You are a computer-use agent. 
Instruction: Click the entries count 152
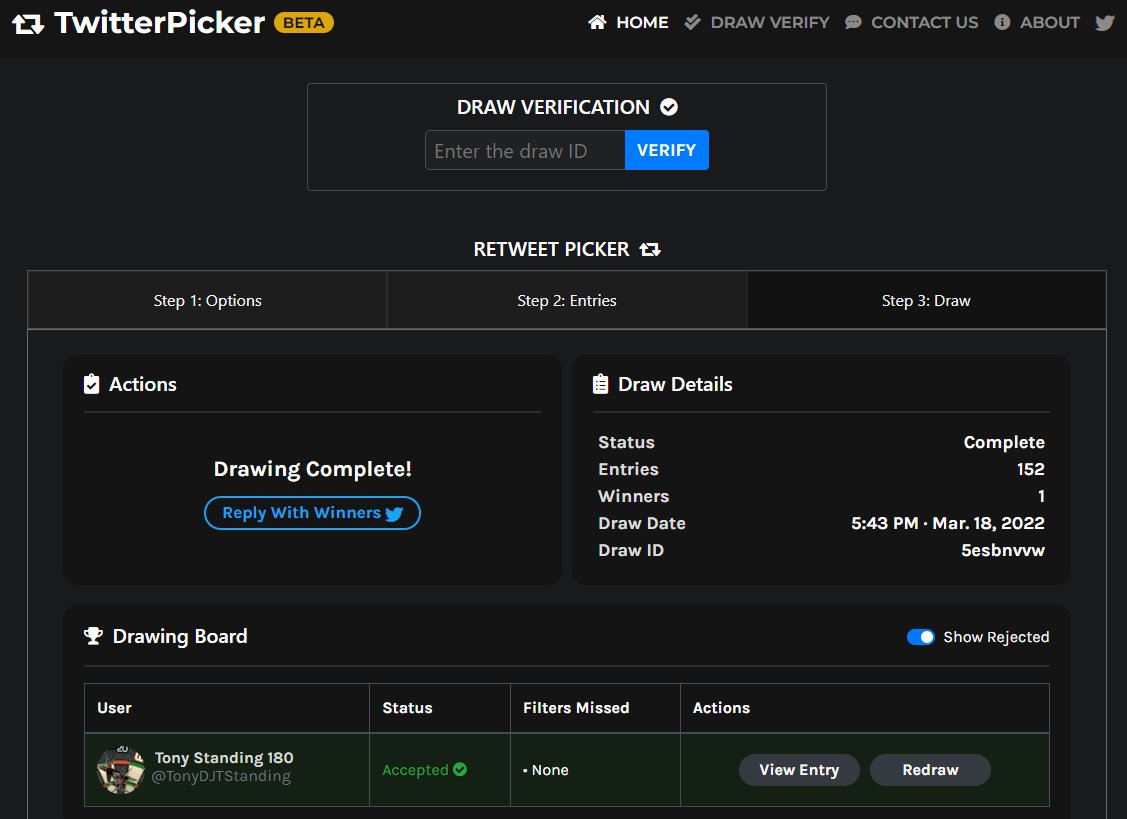click(1031, 469)
